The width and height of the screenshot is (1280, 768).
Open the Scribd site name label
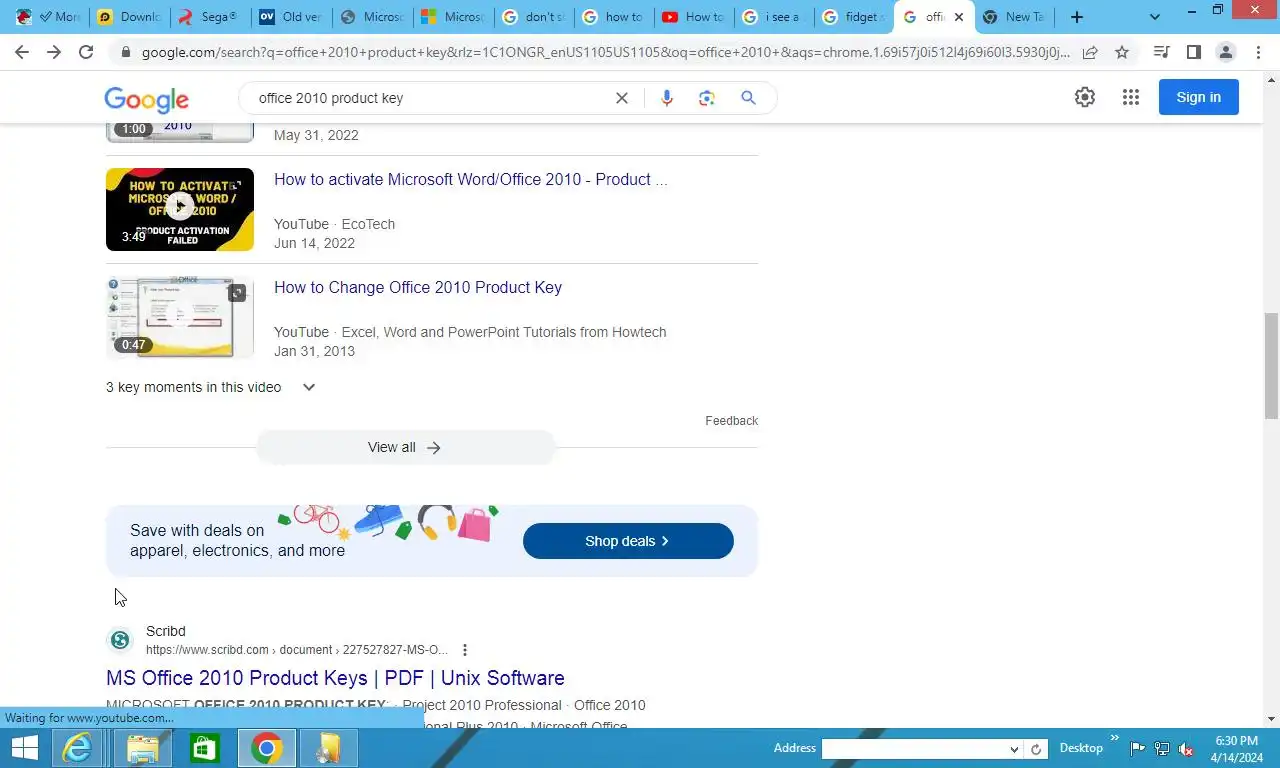click(x=166, y=631)
